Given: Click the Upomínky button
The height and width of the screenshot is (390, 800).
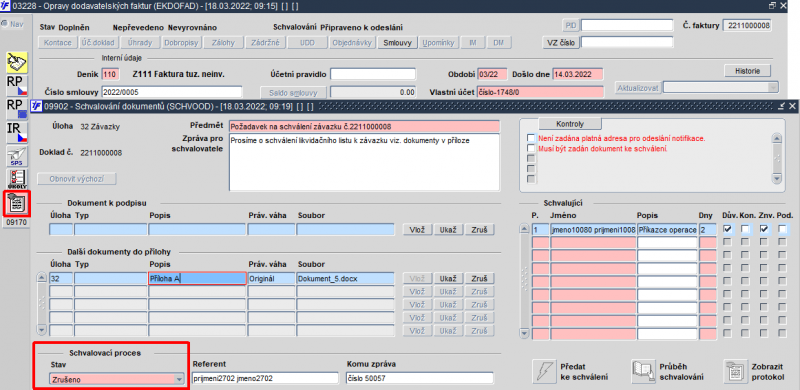Looking at the screenshot, I should click(x=438, y=43).
